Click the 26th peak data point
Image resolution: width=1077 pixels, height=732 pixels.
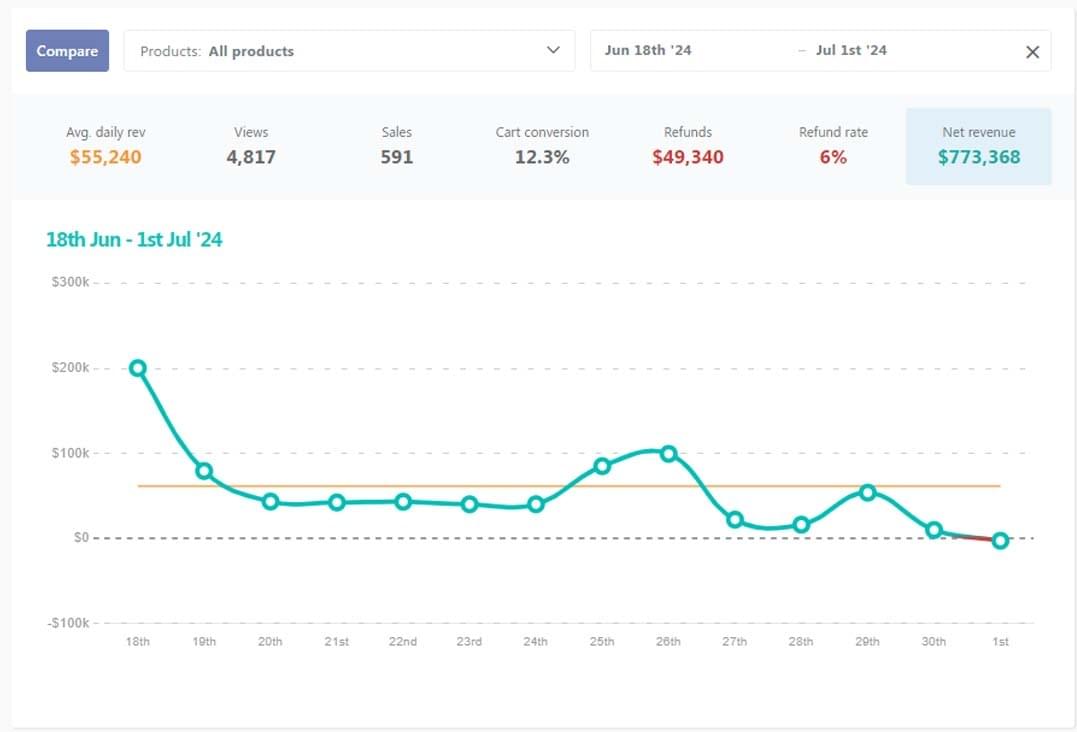tap(668, 454)
